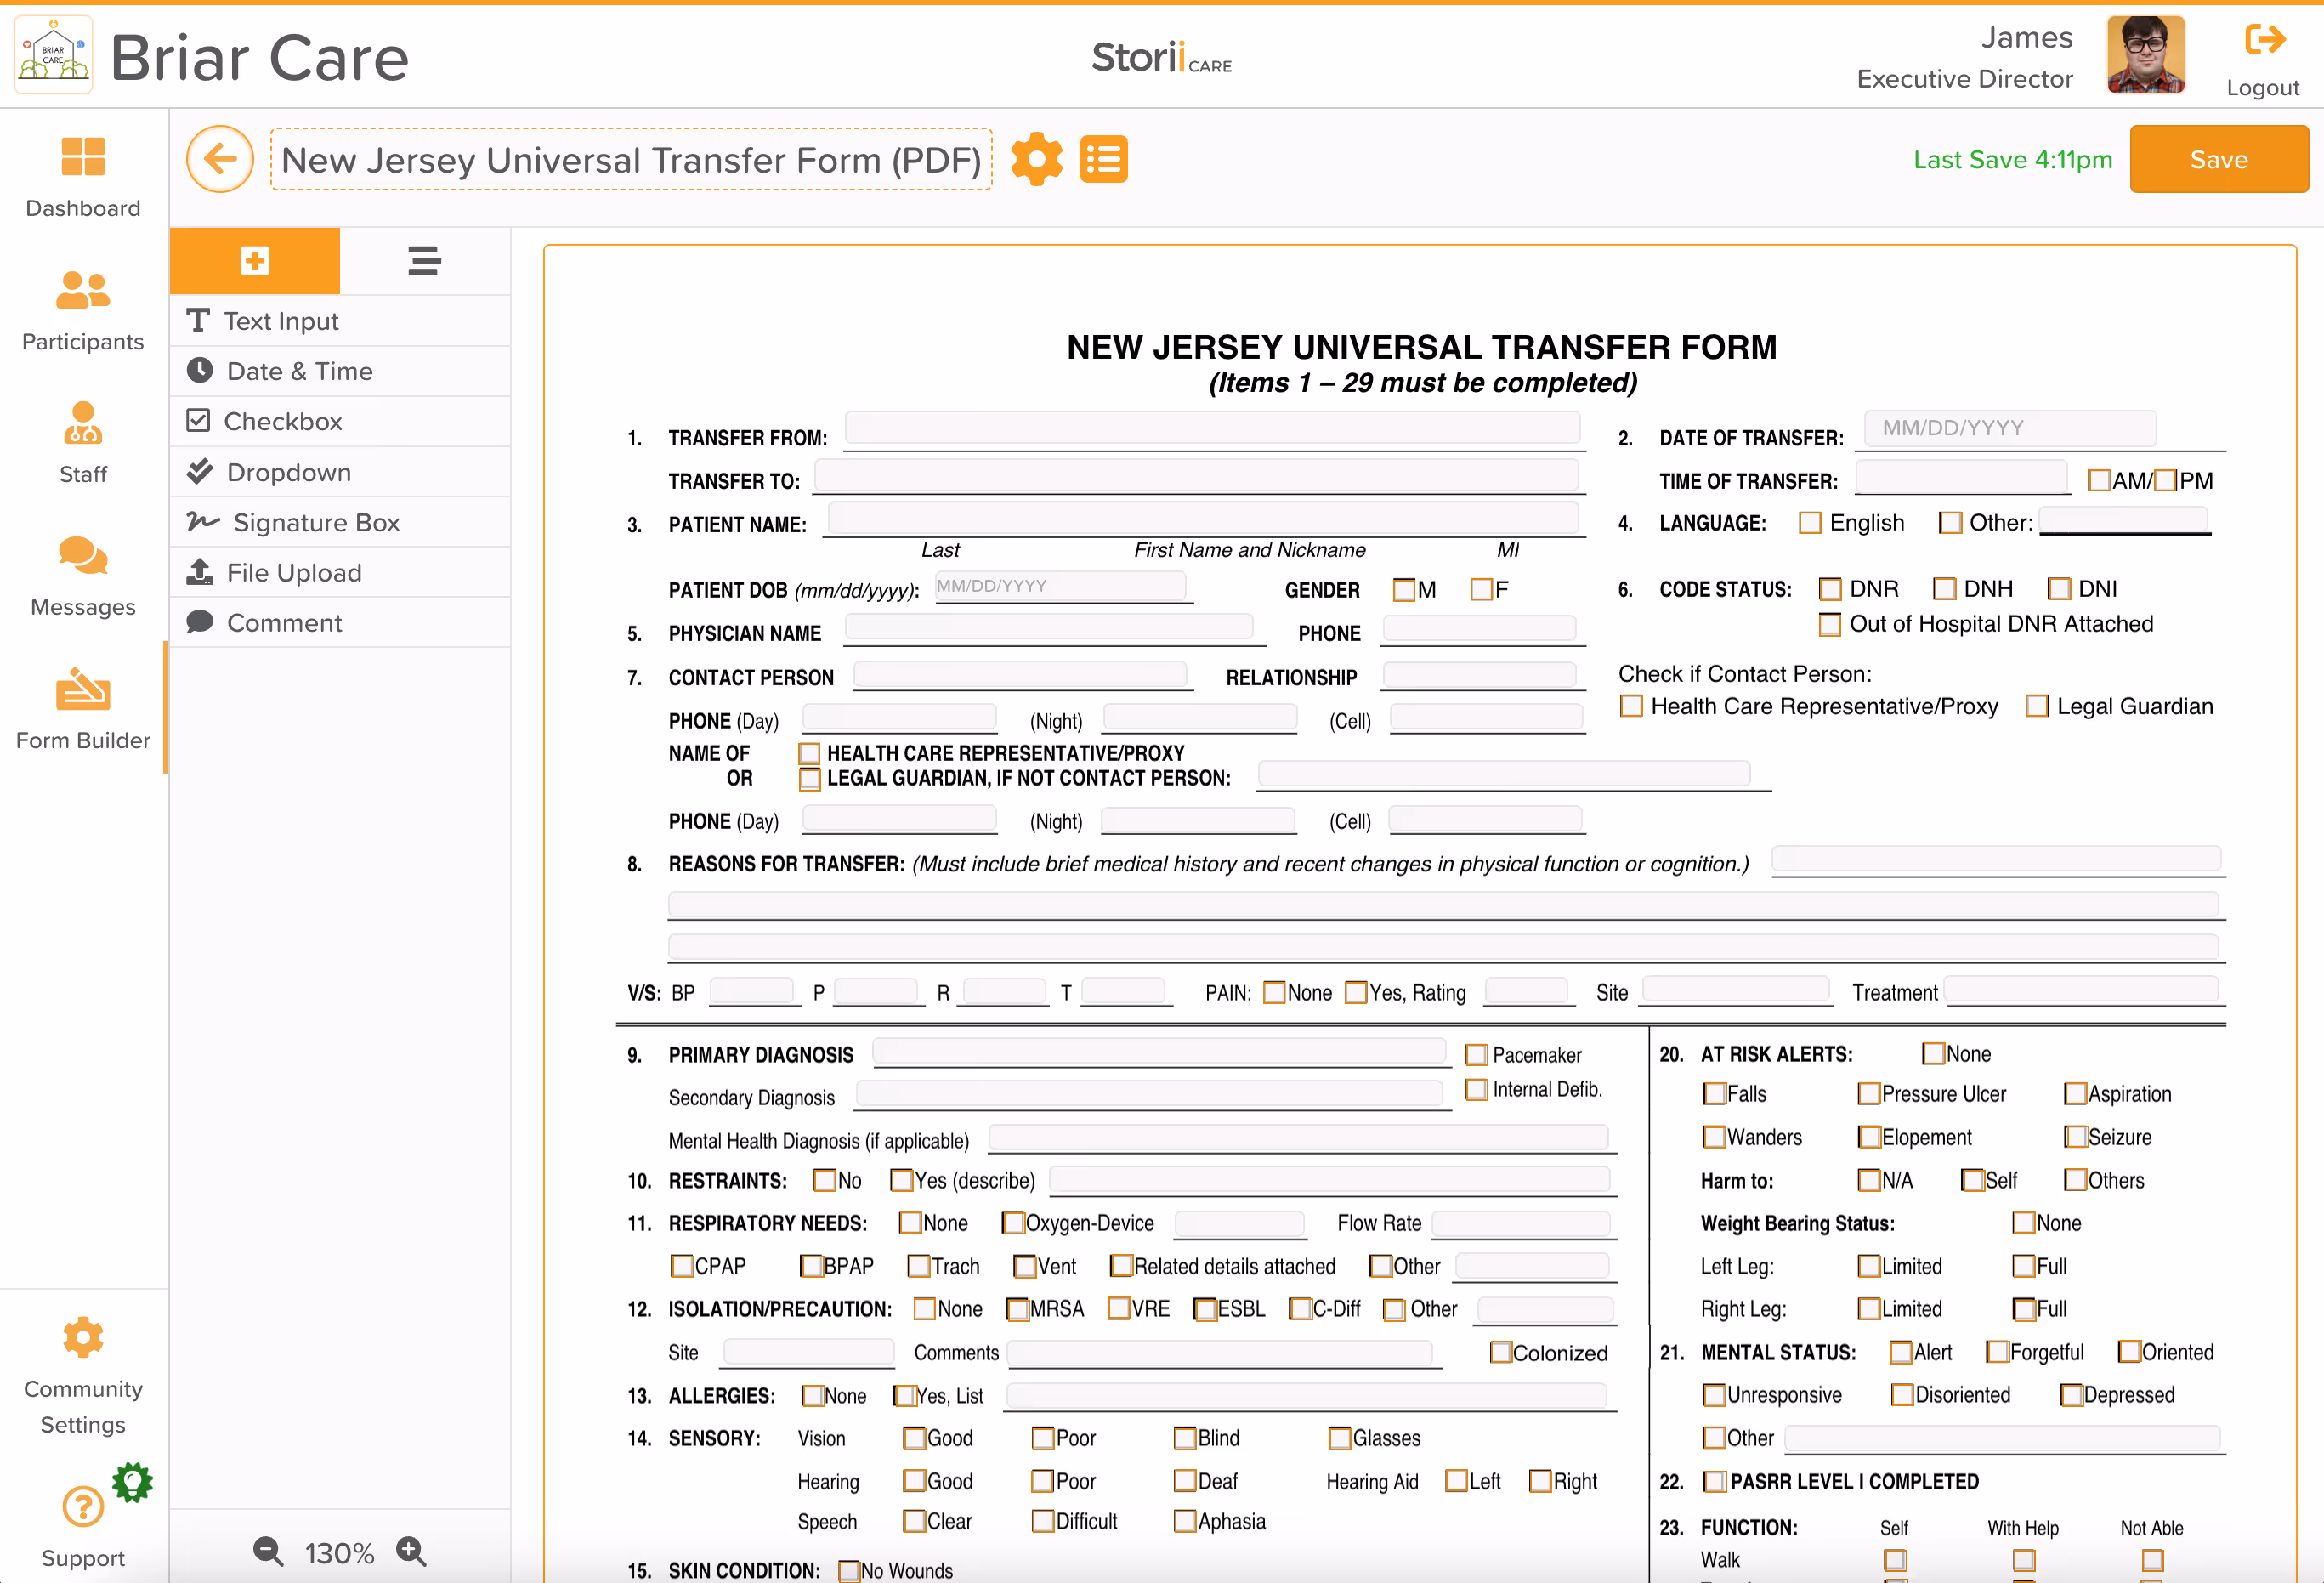Zoom in with magnifier plus
This screenshot has height=1583, width=2324.
pos(411,1551)
